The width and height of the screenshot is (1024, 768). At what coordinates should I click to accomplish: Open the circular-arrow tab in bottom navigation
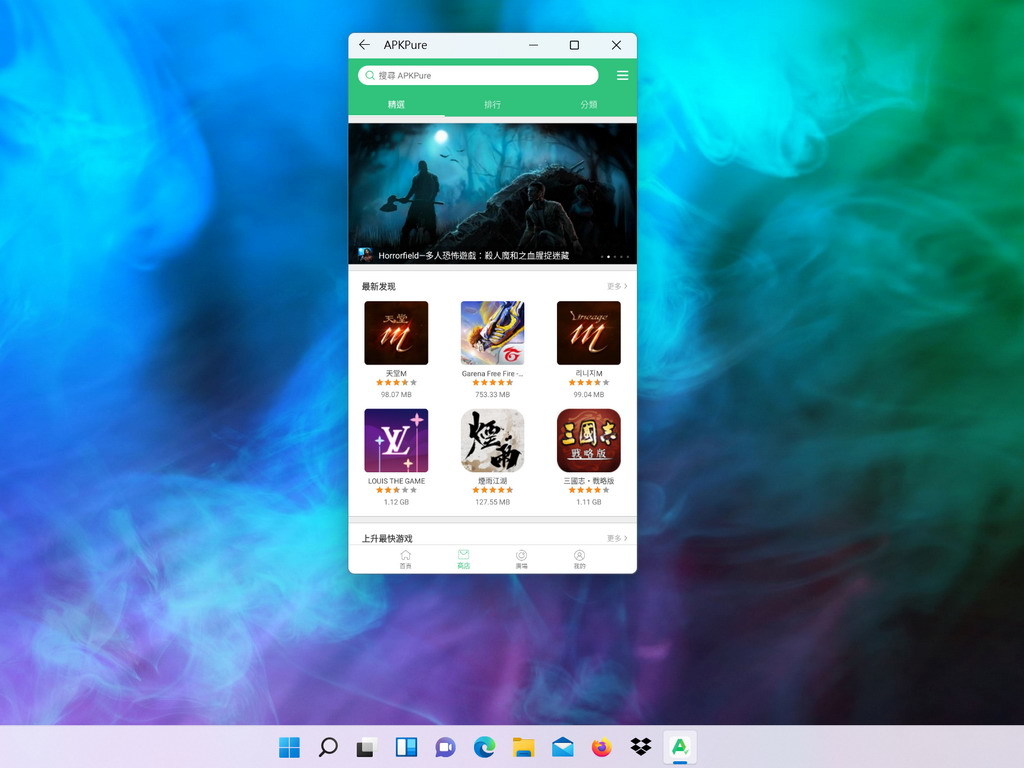pyautogui.click(x=521, y=559)
